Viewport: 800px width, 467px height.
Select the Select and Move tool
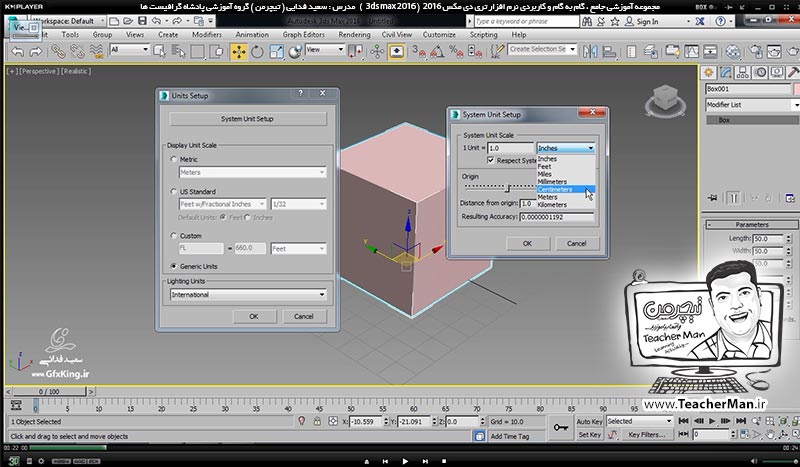238,52
